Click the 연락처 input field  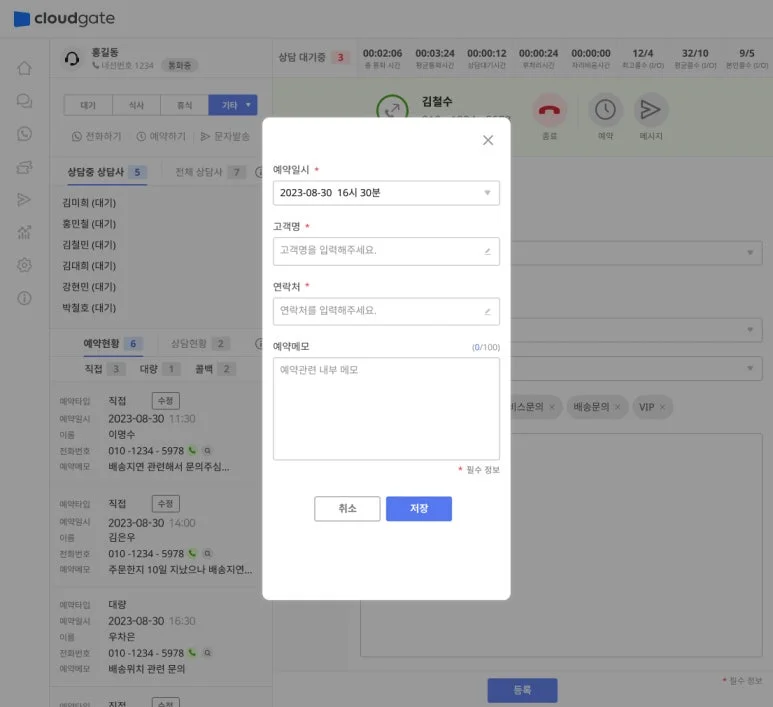pyautogui.click(x=386, y=311)
